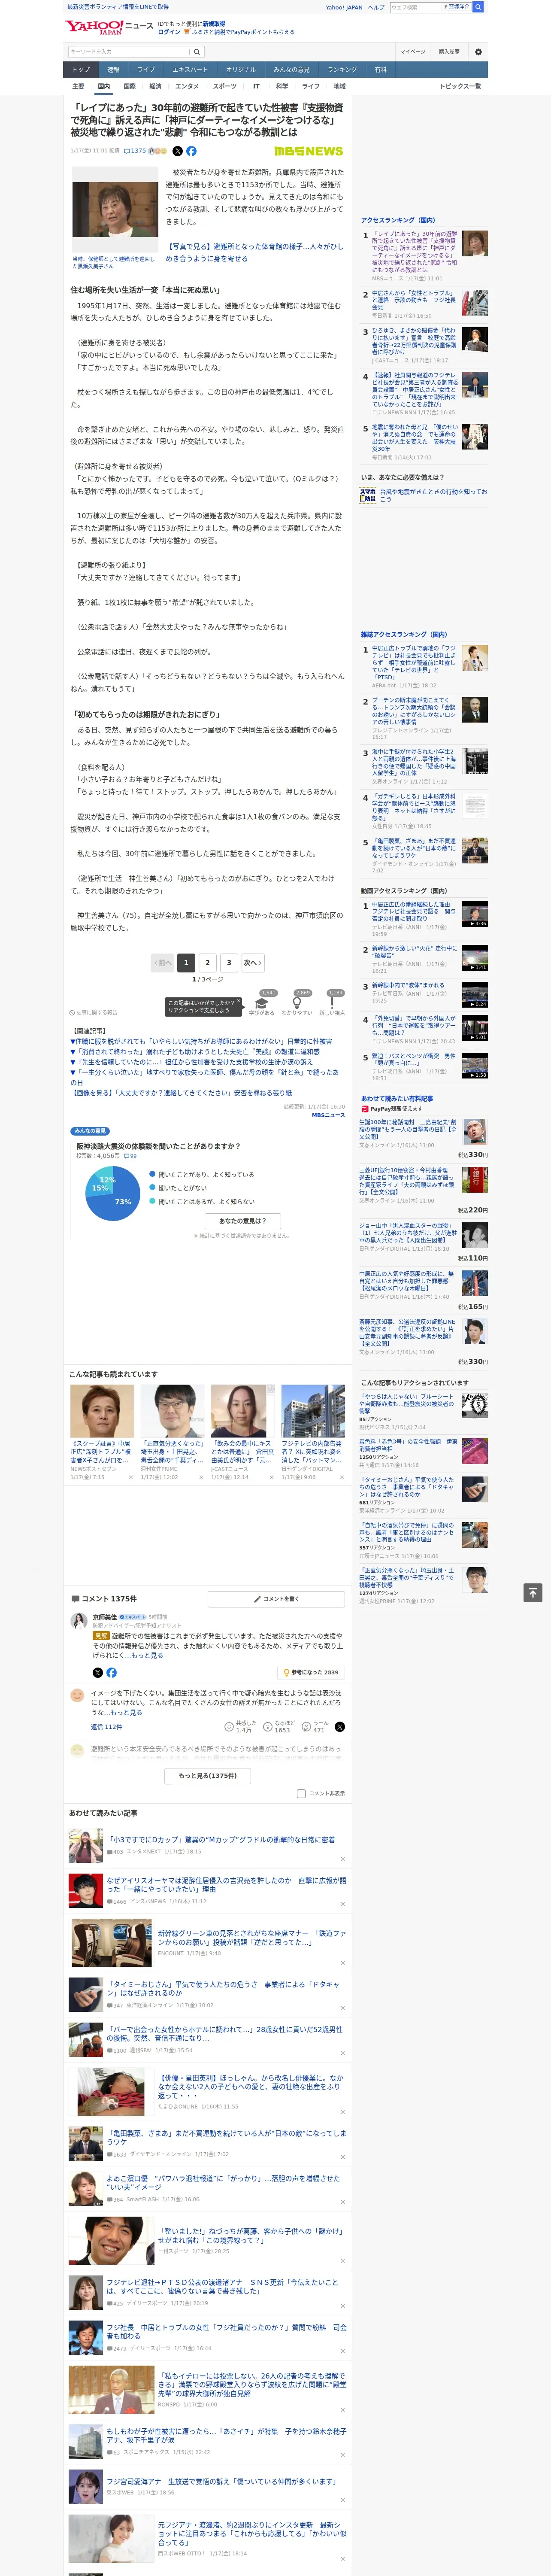
Task: Click the ログイン link in header
Action: (x=169, y=32)
